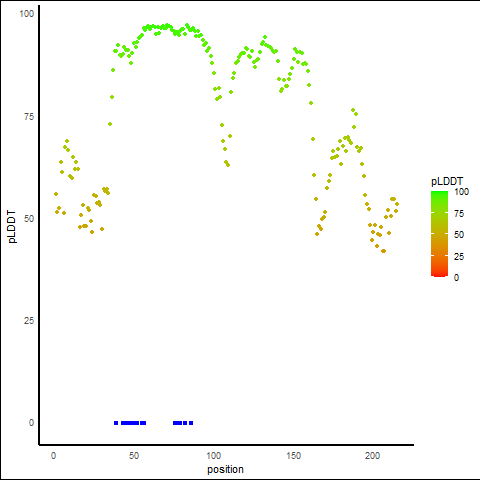This screenshot has width=480, height=480.
Task: Click the legend label 100
Action: tap(461, 192)
